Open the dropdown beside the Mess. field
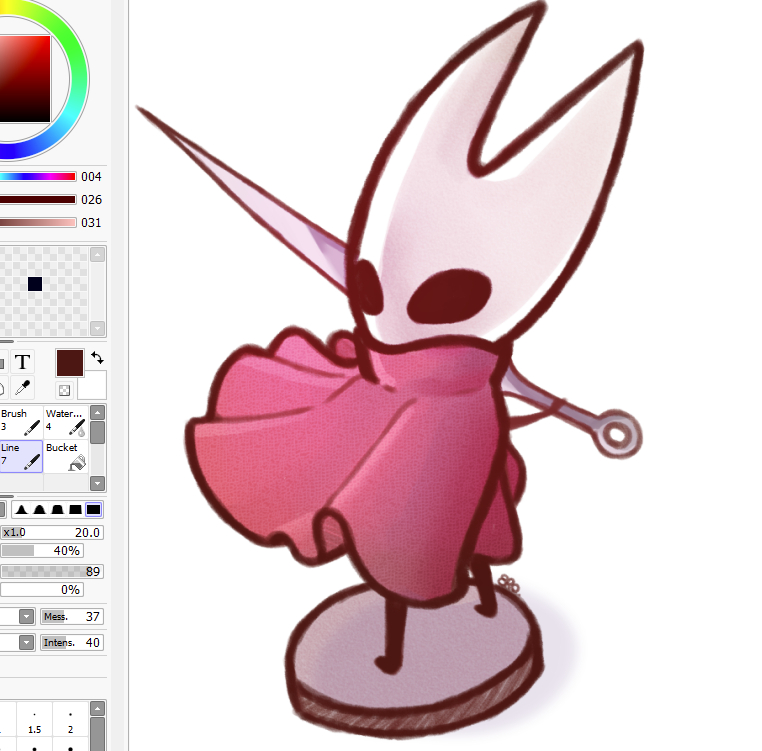Screen dimensions: 762x751 tap(27, 617)
